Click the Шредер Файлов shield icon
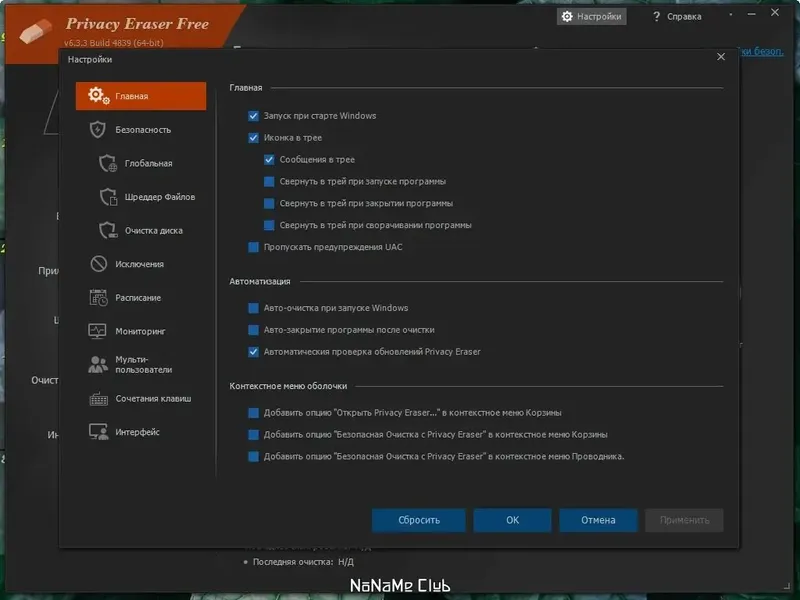800x600 pixels. [x=108, y=197]
